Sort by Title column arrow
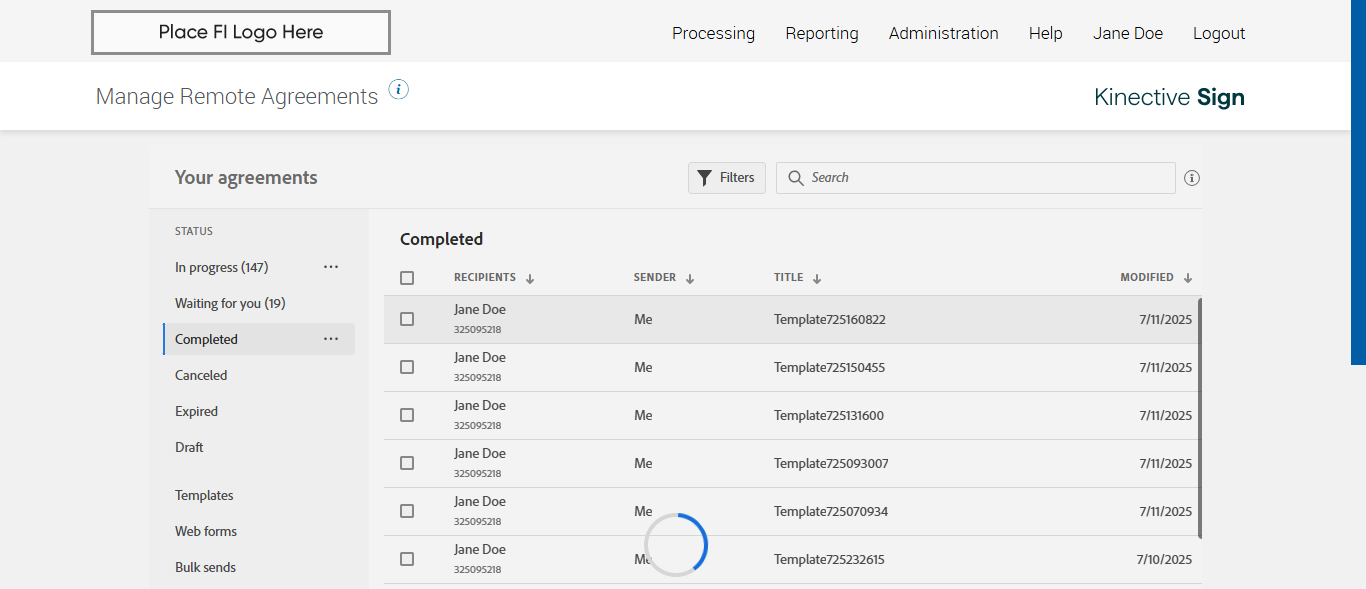 (x=817, y=279)
